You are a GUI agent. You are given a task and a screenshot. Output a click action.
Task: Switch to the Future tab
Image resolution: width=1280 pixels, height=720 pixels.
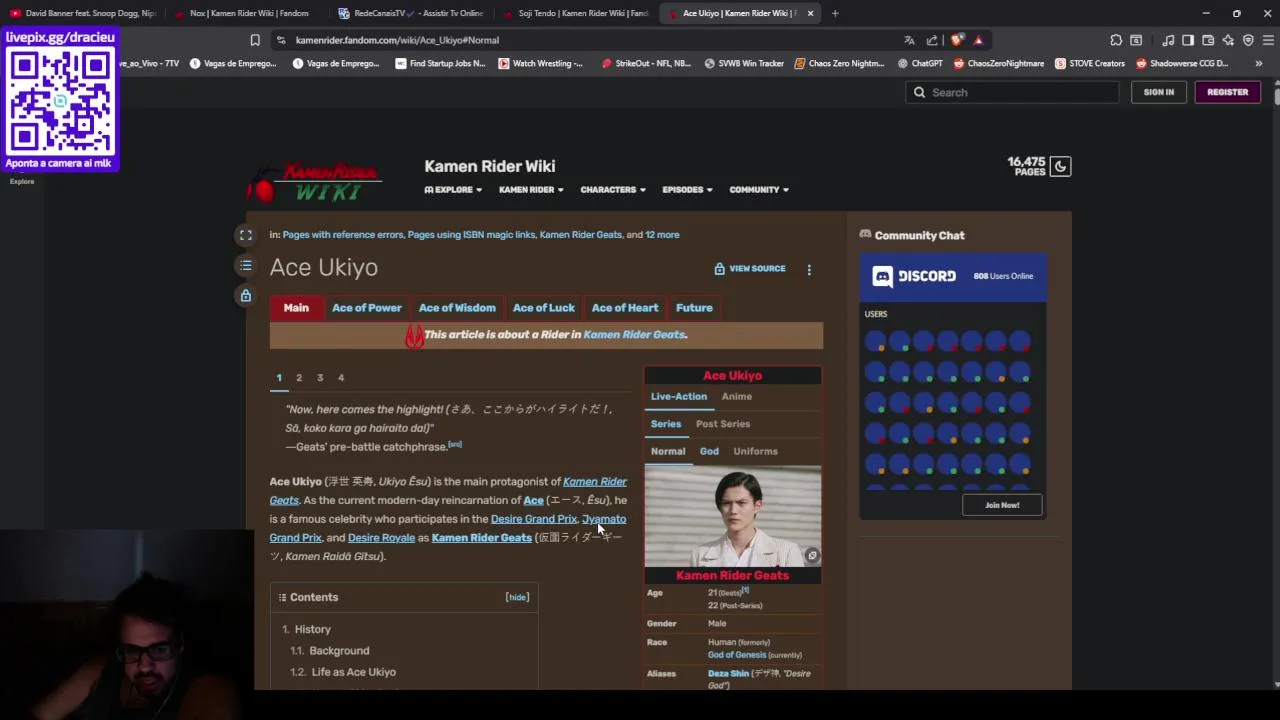click(x=694, y=308)
